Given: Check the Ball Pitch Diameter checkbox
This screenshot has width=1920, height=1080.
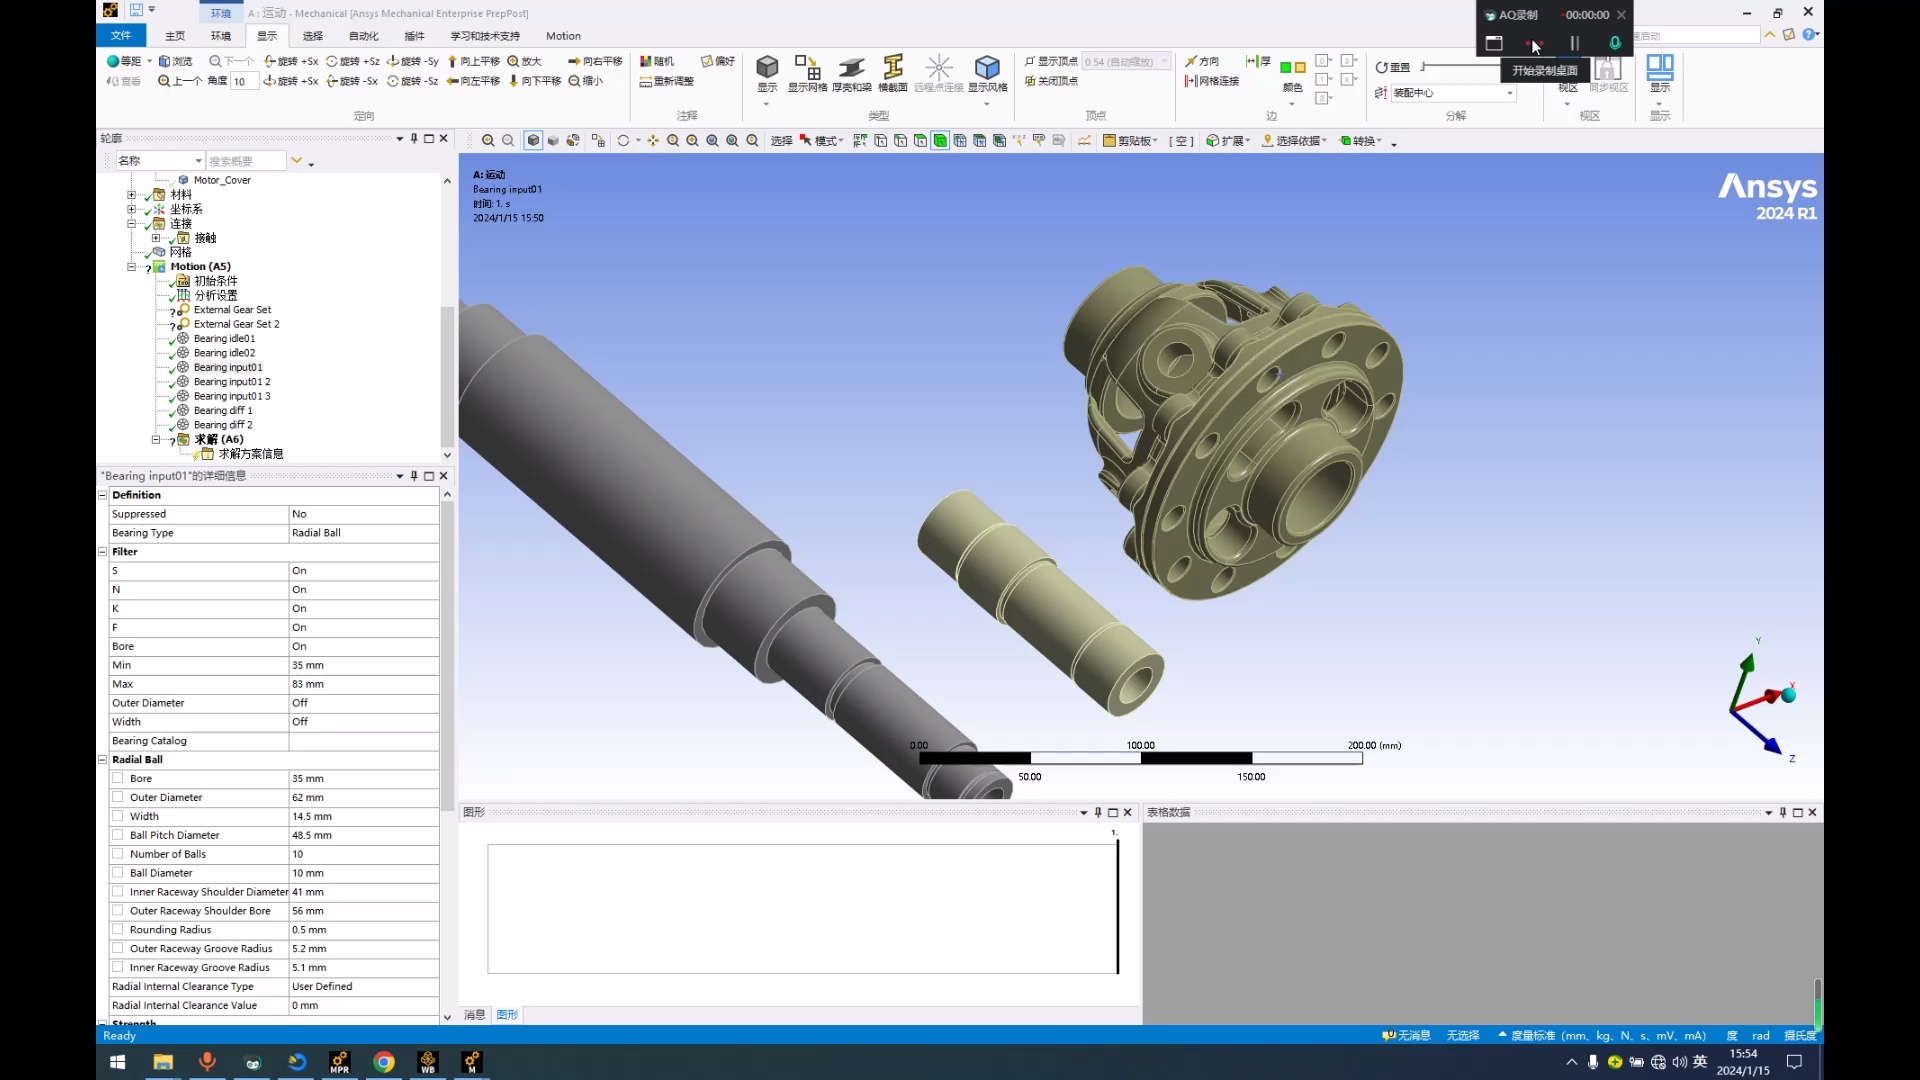Looking at the screenshot, I should coord(118,835).
